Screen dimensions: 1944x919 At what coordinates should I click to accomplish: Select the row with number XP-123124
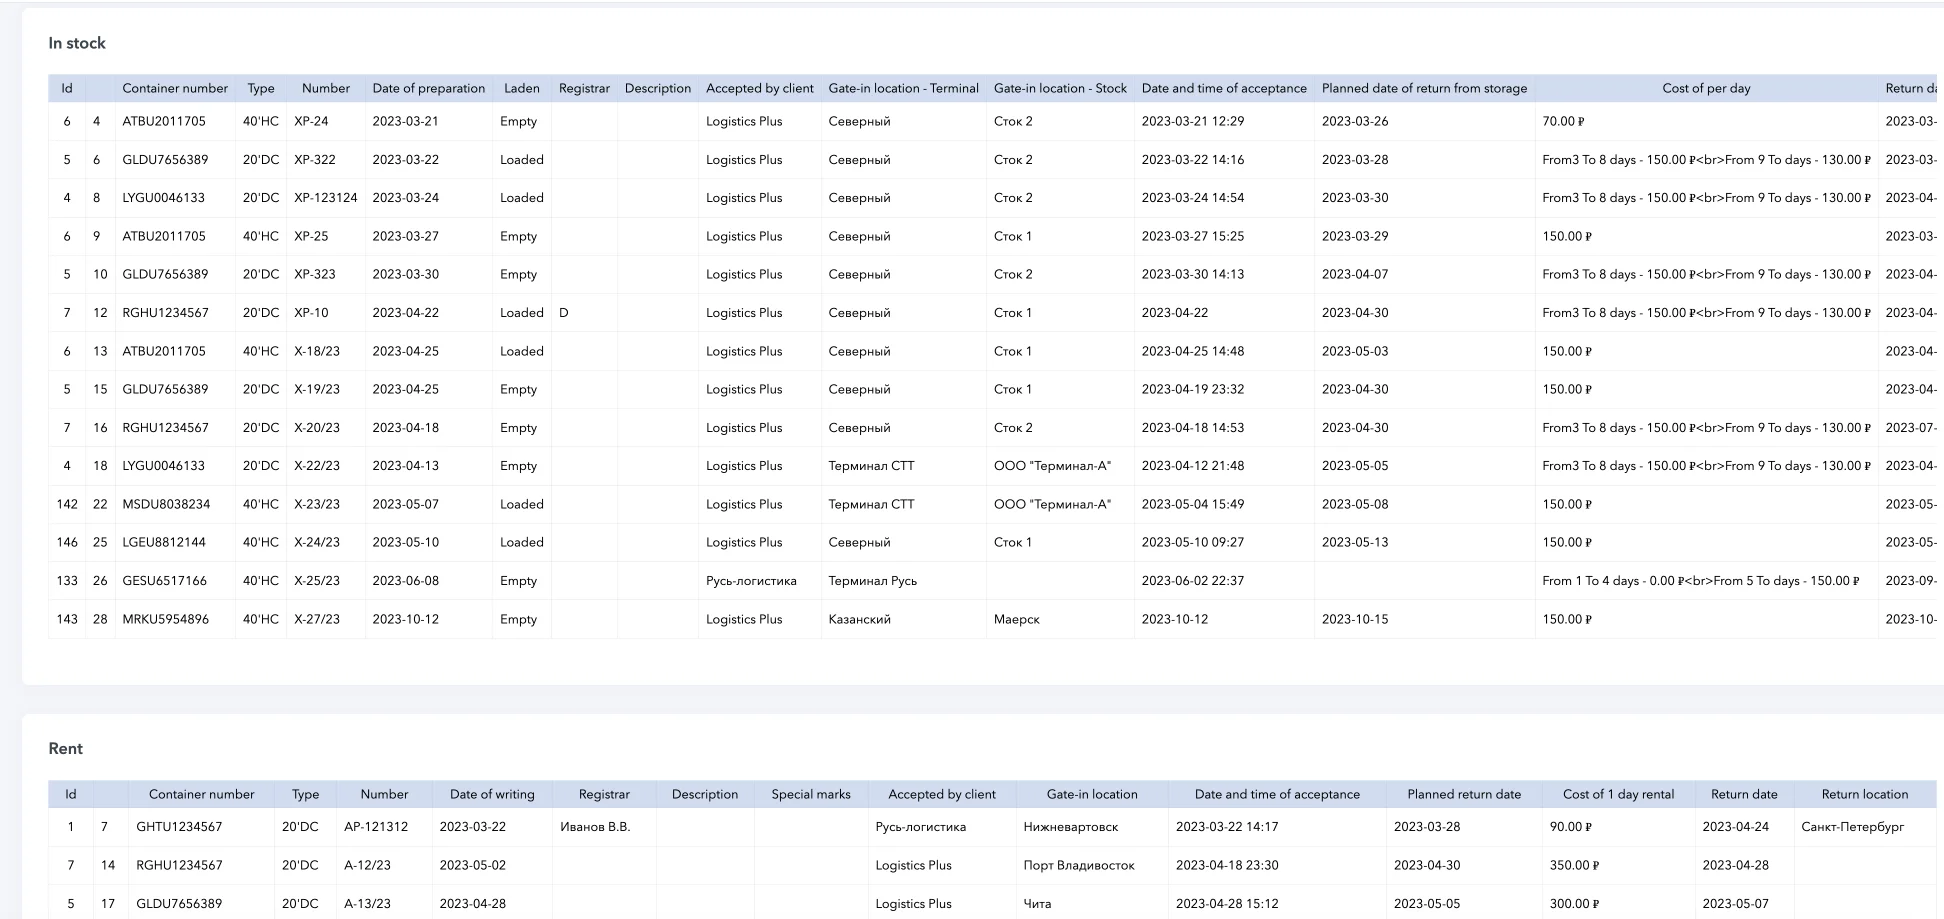[325, 198]
